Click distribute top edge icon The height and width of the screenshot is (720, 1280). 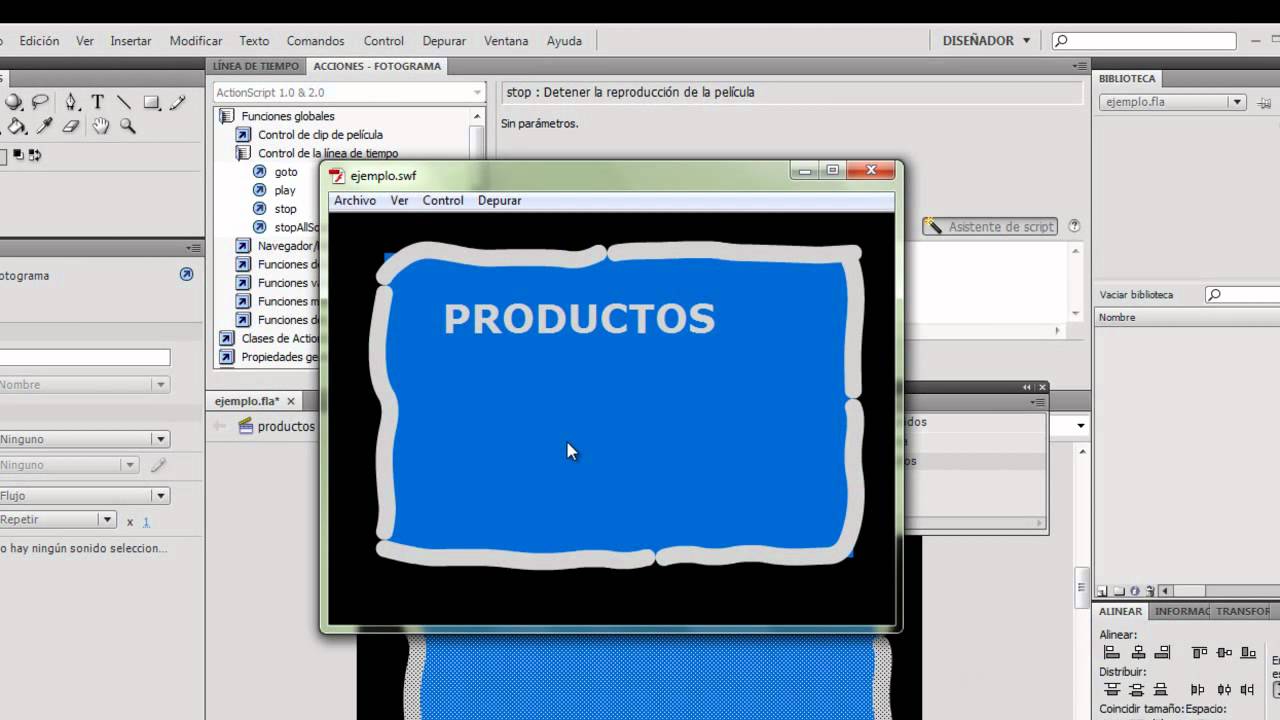click(1111, 690)
